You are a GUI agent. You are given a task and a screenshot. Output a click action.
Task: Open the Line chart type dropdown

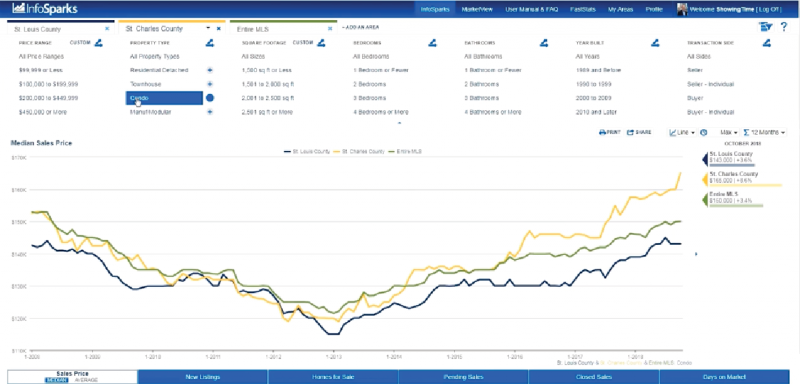(682, 132)
